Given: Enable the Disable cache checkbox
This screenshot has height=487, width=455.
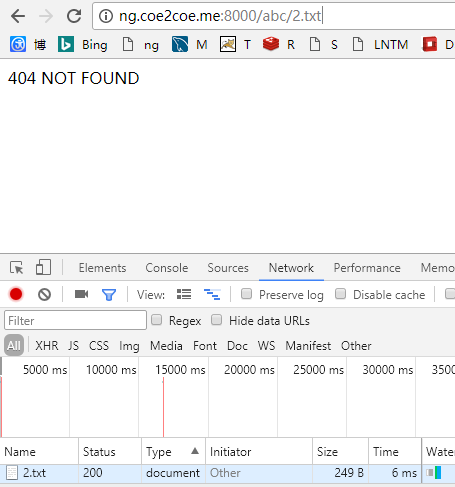Looking at the screenshot, I should [340, 294].
